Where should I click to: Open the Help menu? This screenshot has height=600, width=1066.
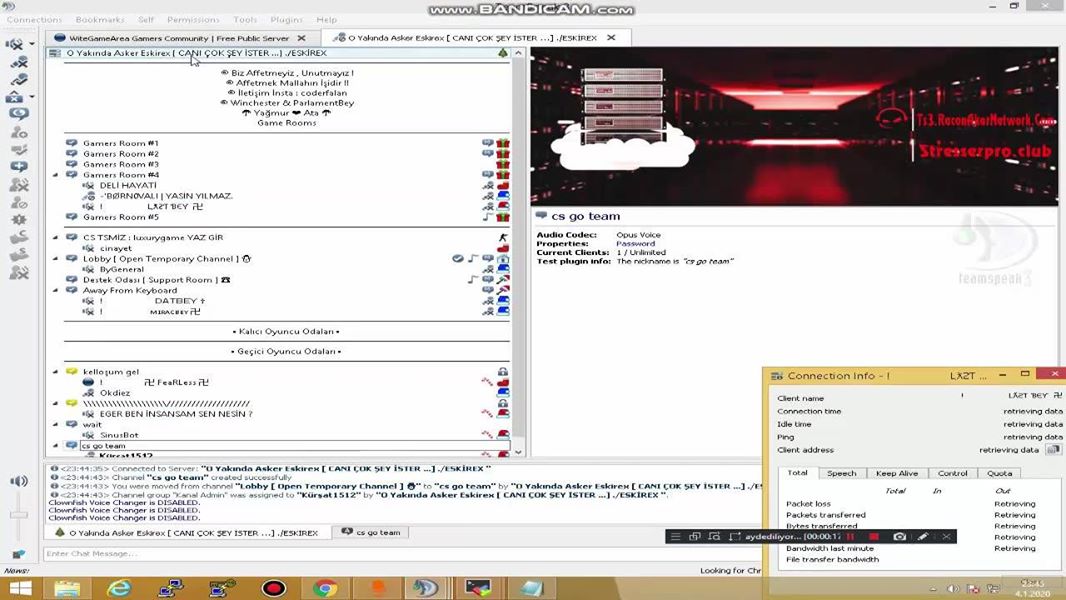coord(326,20)
